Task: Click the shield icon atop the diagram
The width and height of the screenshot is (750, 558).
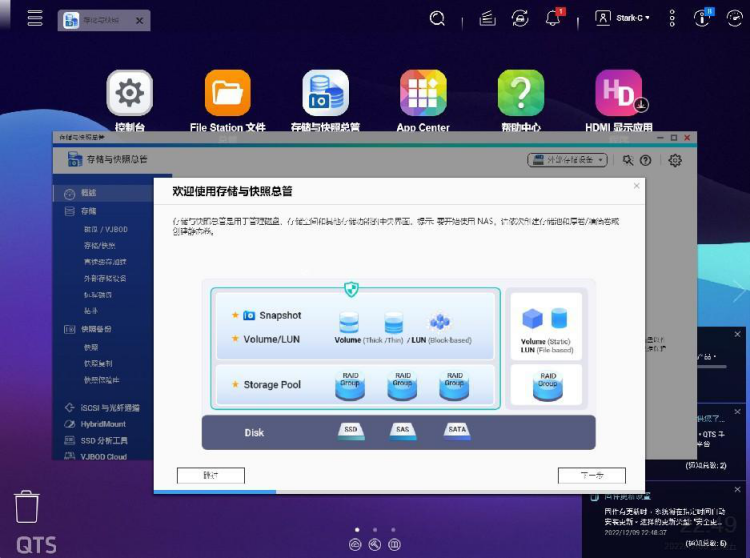Action: [x=352, y=289]
